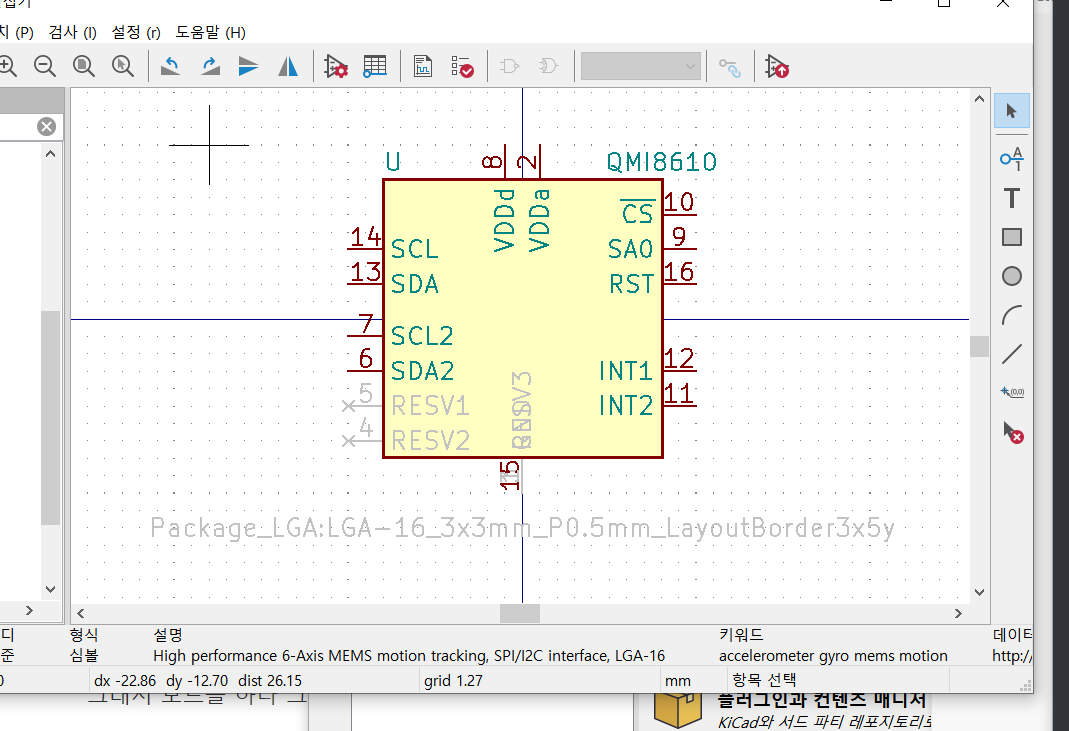Click the grid 1.27 status field
Viewport: 1069px width, 731px height.
pos(453,681)
